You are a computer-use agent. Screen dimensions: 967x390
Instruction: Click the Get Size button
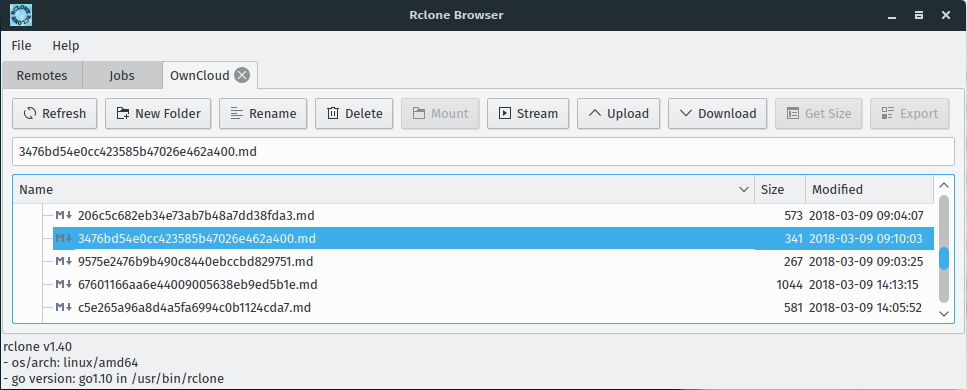pos(818,114)
